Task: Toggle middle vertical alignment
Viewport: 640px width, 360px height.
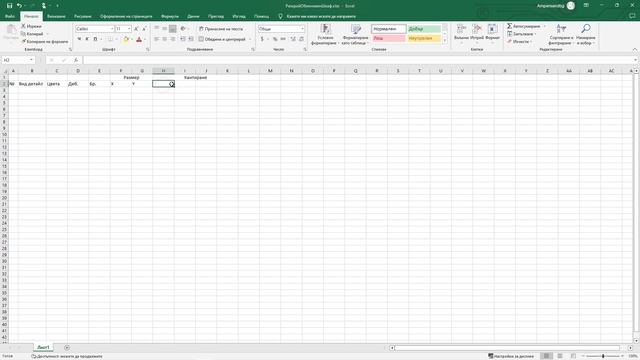Action: click(164, 29)
